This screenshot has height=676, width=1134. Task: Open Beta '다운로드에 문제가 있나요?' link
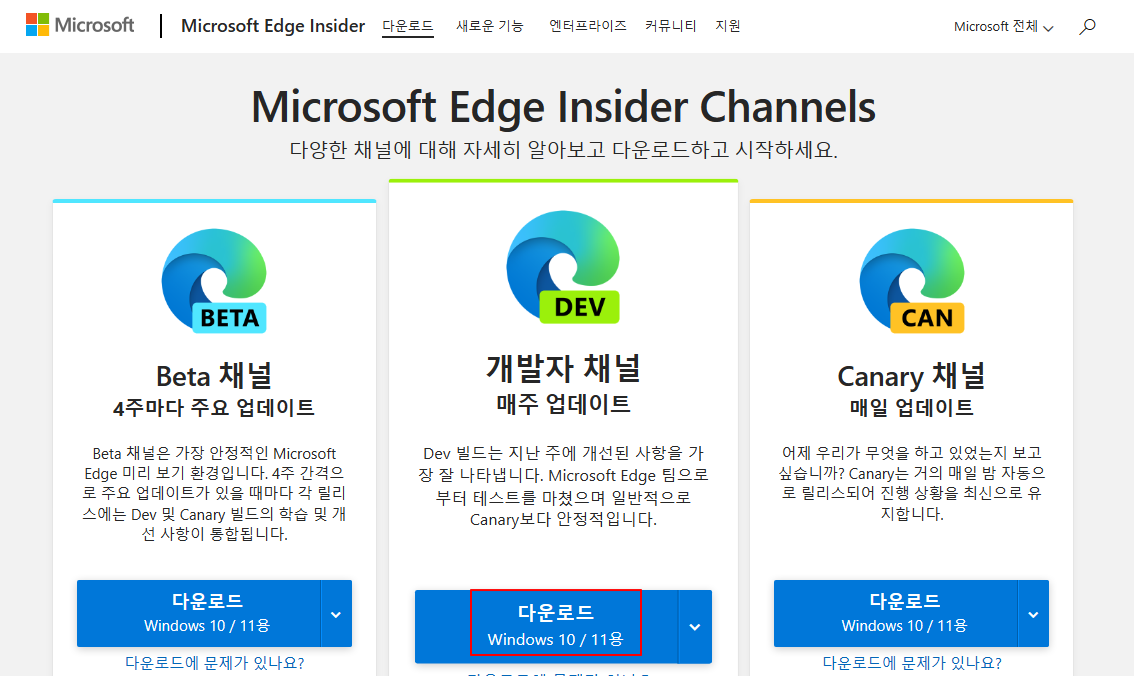coord(215,663)
